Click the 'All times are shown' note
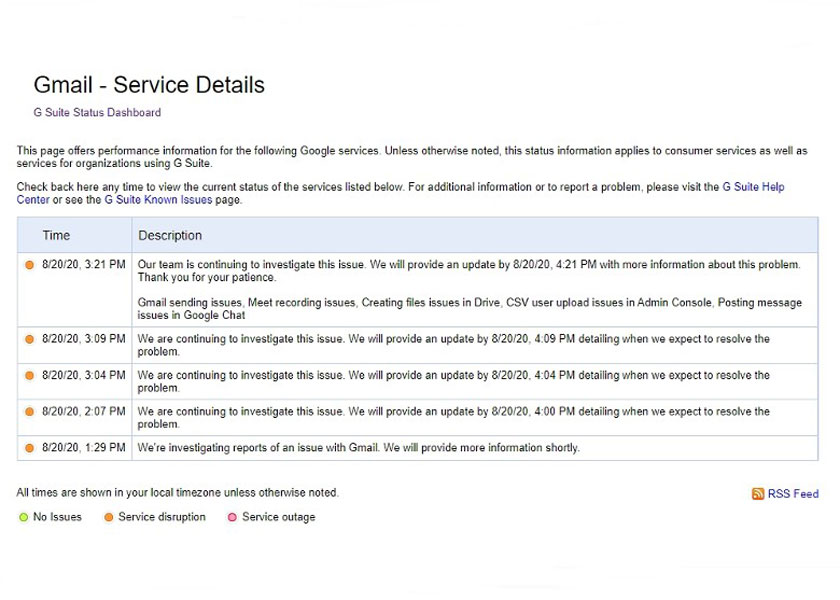This screenshot has height=600, width=840. tap(177, 492)
